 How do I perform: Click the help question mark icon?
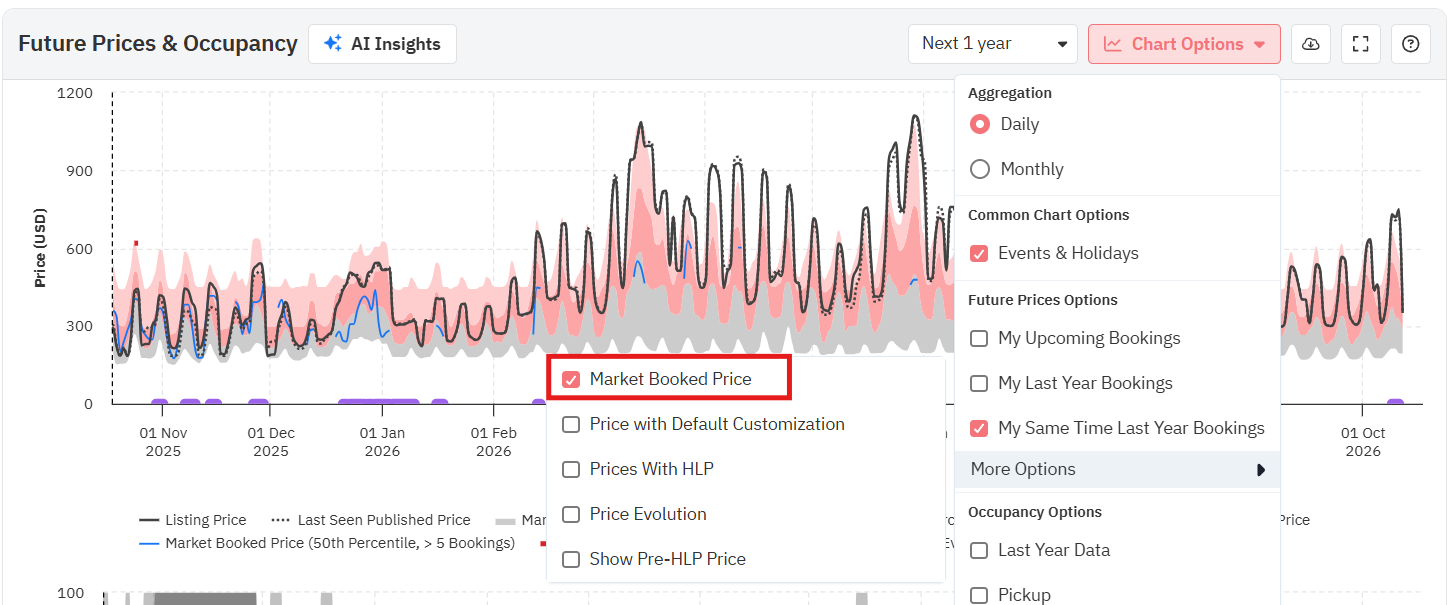tap(1410, 44)
